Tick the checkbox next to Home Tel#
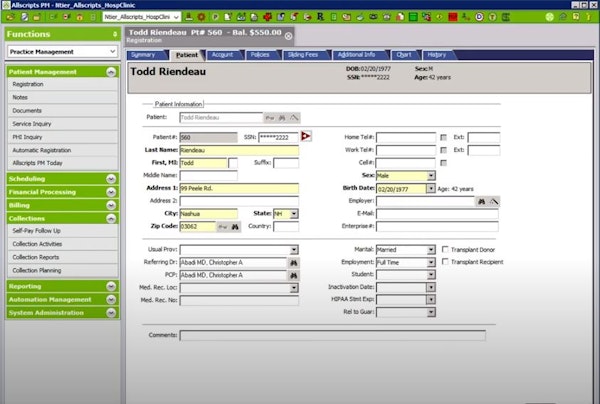 click(x=443, y=137)
